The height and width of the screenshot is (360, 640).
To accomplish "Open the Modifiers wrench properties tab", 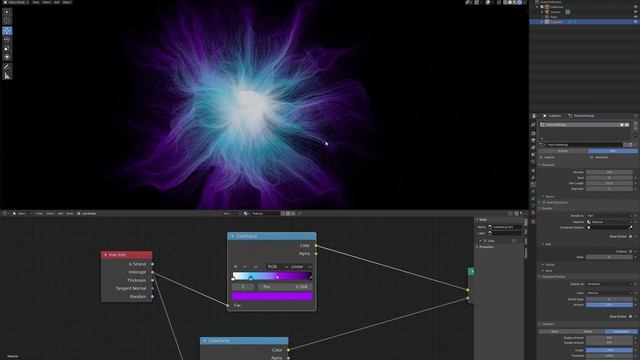I will (x=533, y=178).
